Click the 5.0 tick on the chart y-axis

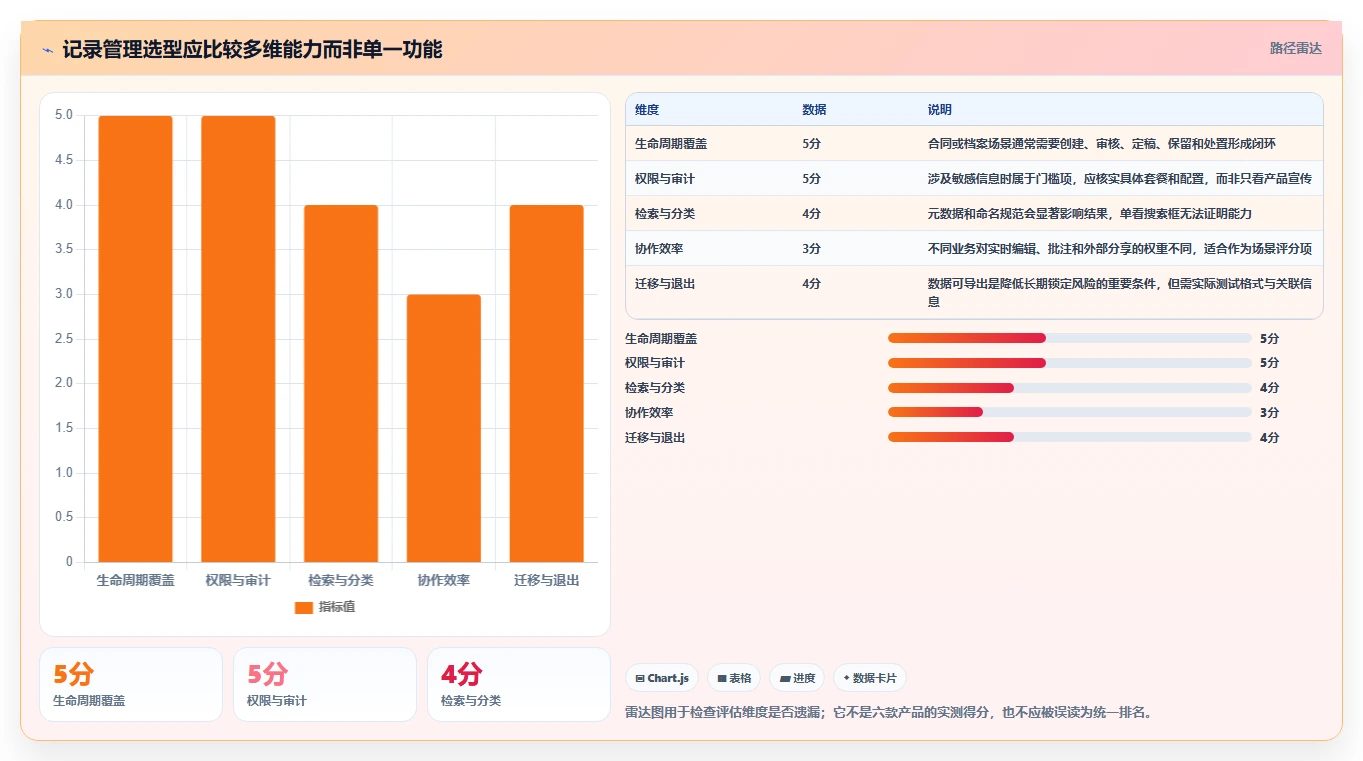coord(64,115)
